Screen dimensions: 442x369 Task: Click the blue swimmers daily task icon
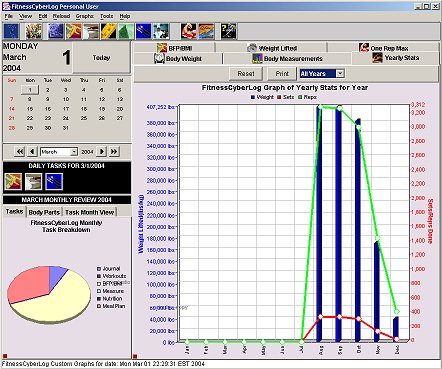point(54,181)
